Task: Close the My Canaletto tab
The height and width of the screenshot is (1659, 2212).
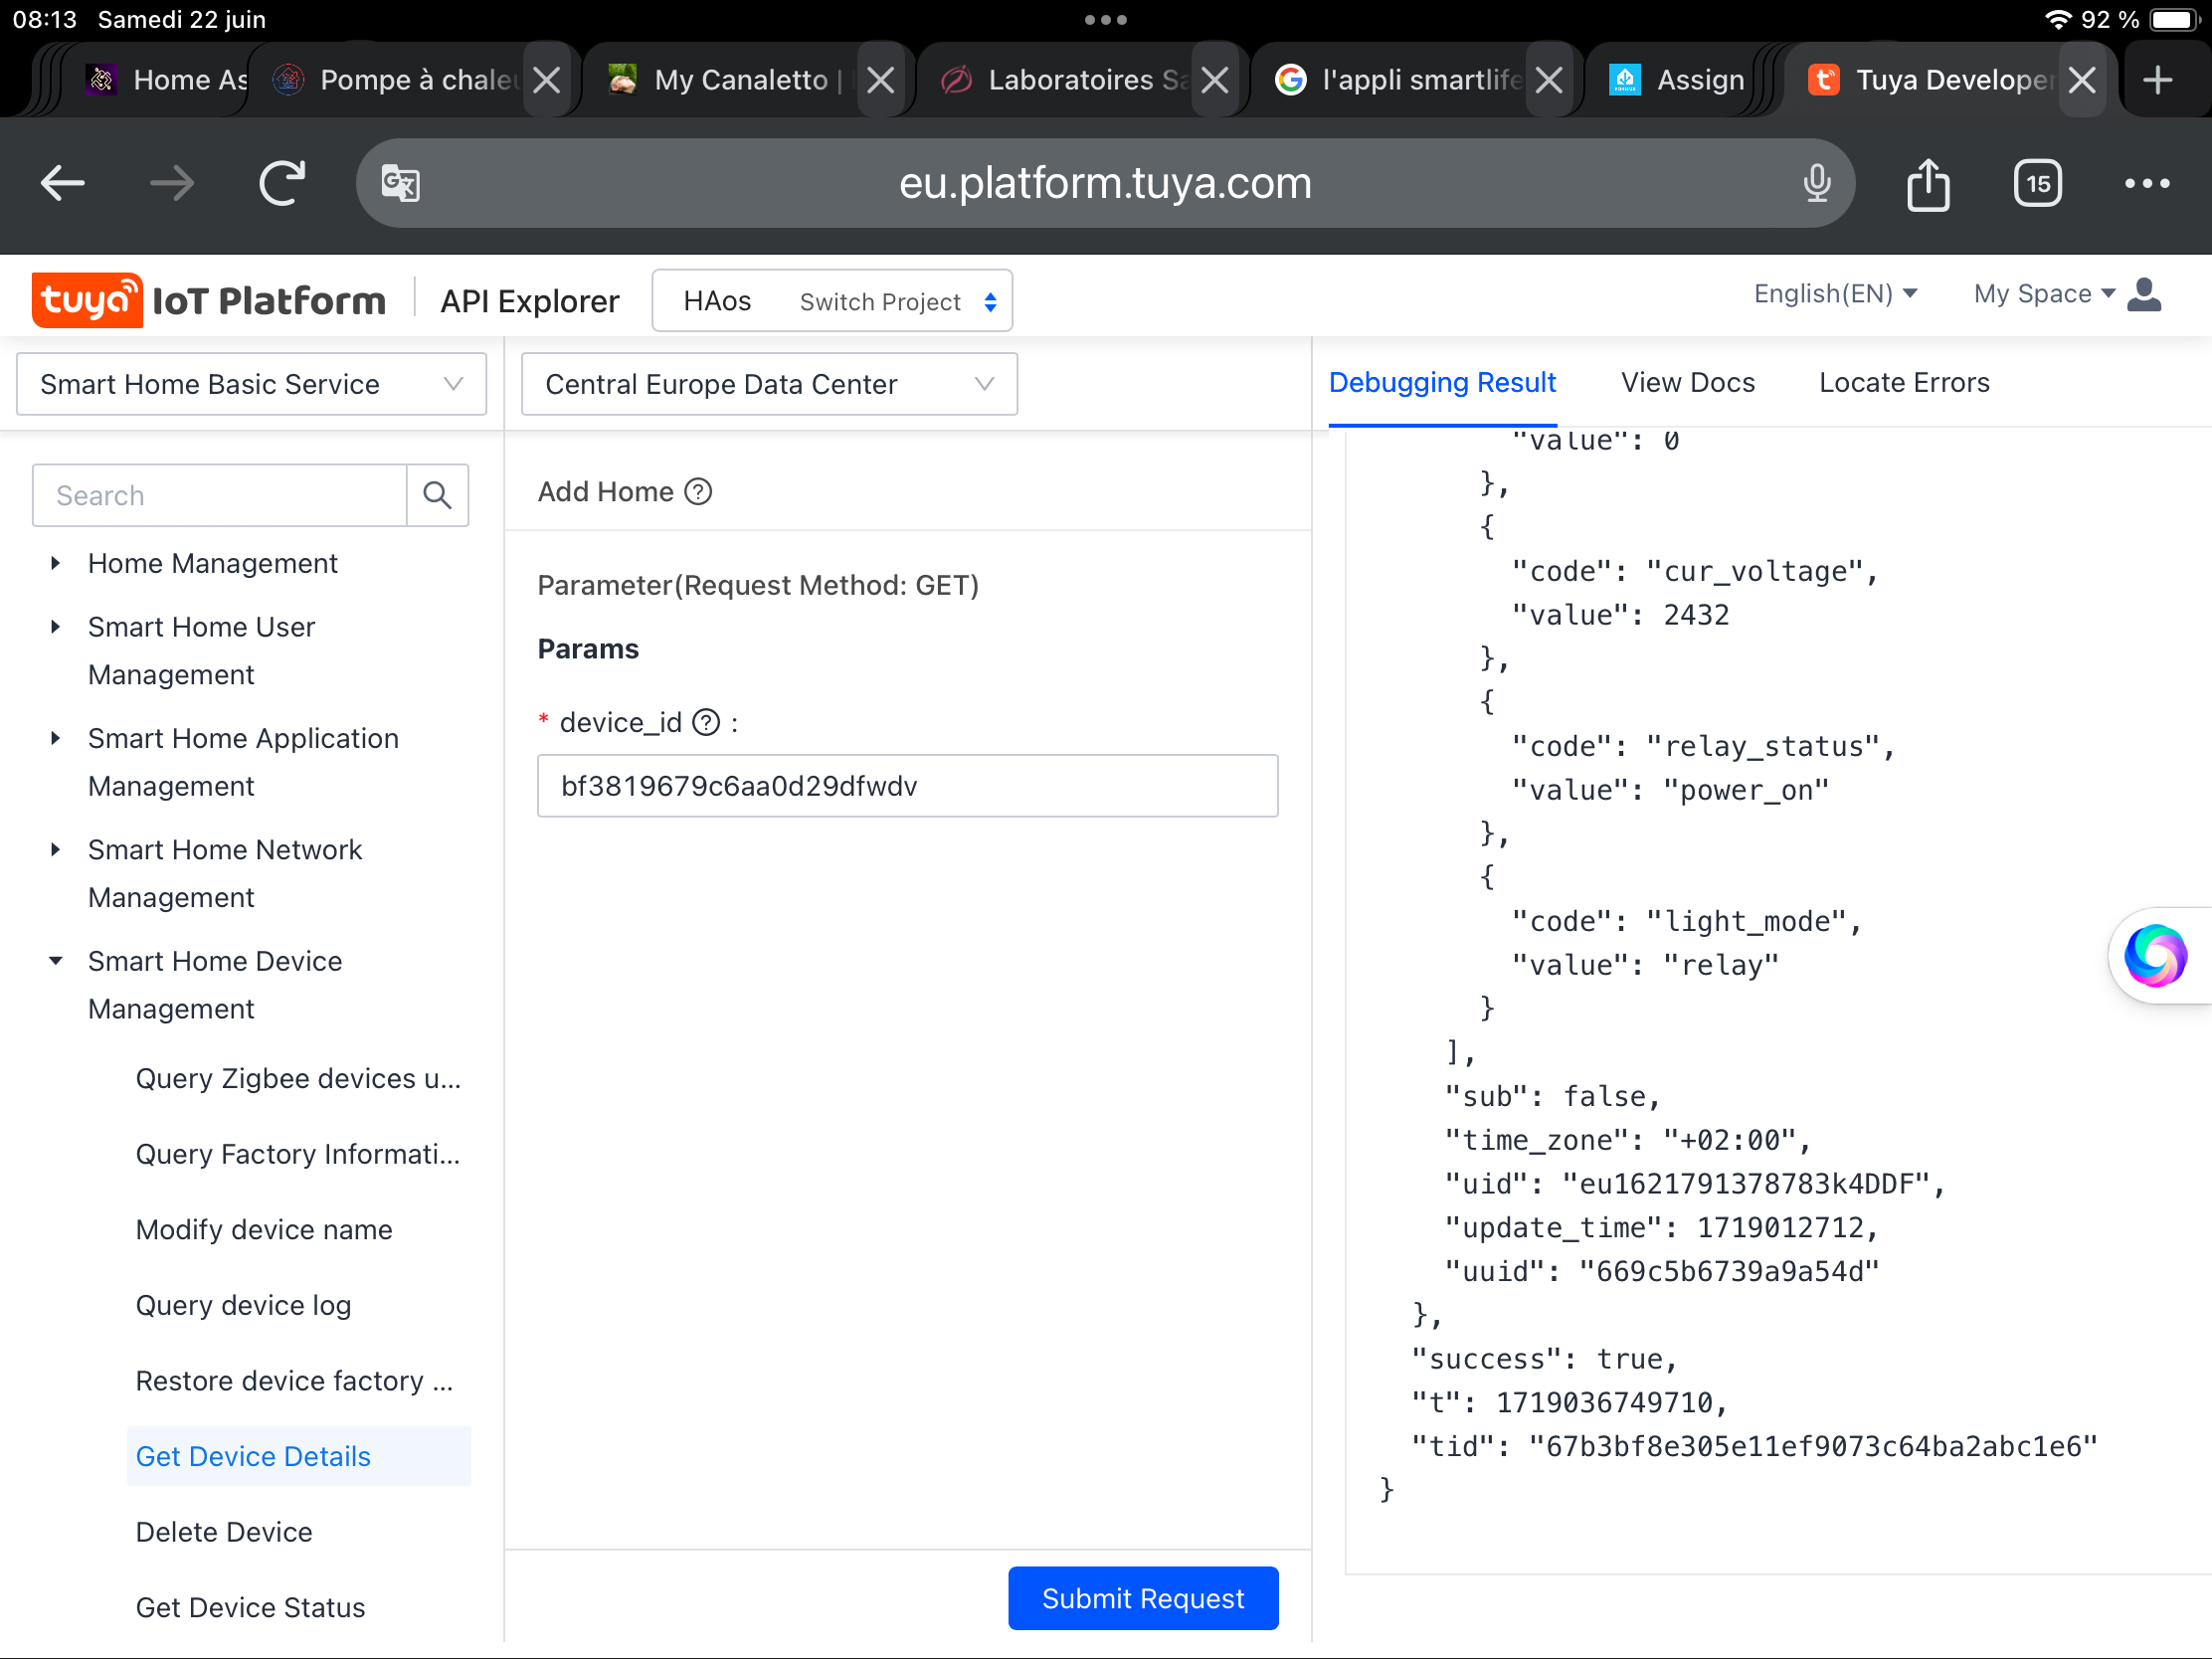Action: [x=881, y=79]
